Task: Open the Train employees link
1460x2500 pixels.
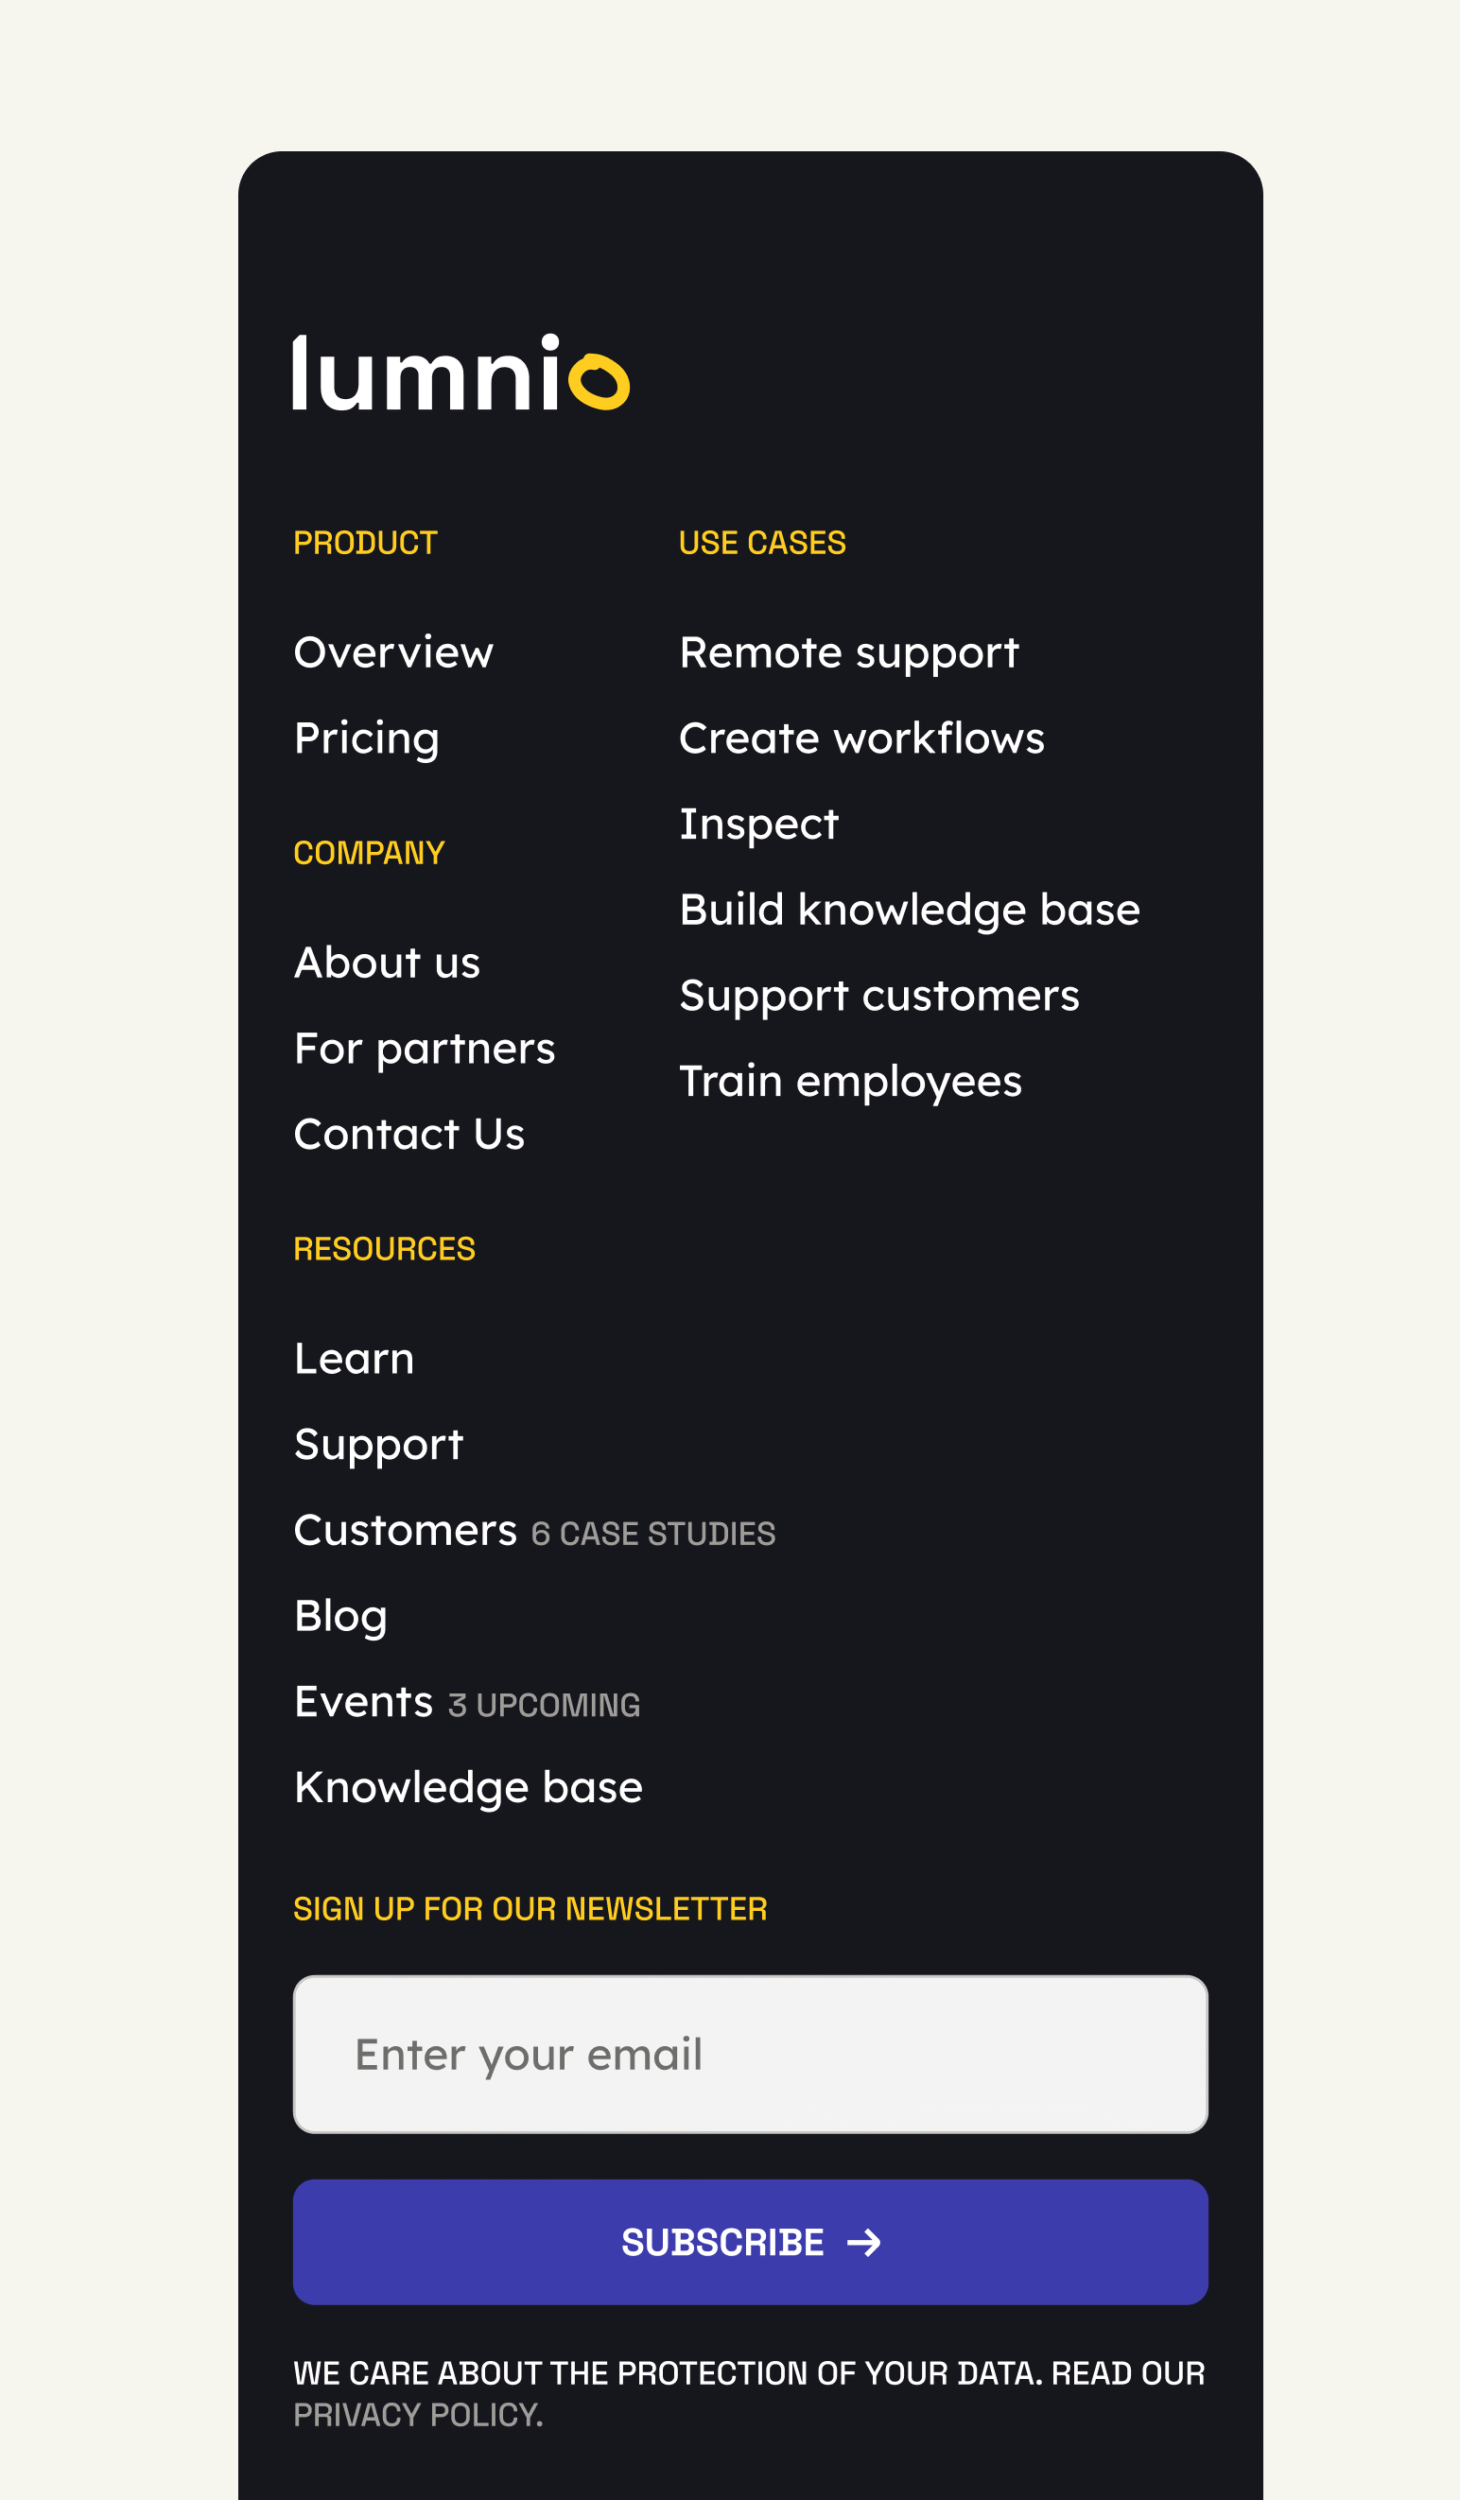Action: click(x=851, y=1082)
